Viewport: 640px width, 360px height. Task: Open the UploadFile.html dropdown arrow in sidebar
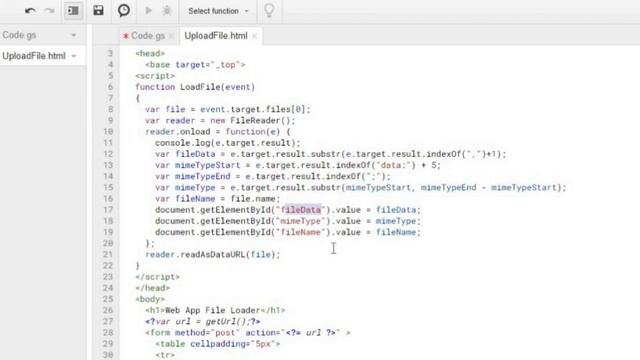tap(74, 56)
